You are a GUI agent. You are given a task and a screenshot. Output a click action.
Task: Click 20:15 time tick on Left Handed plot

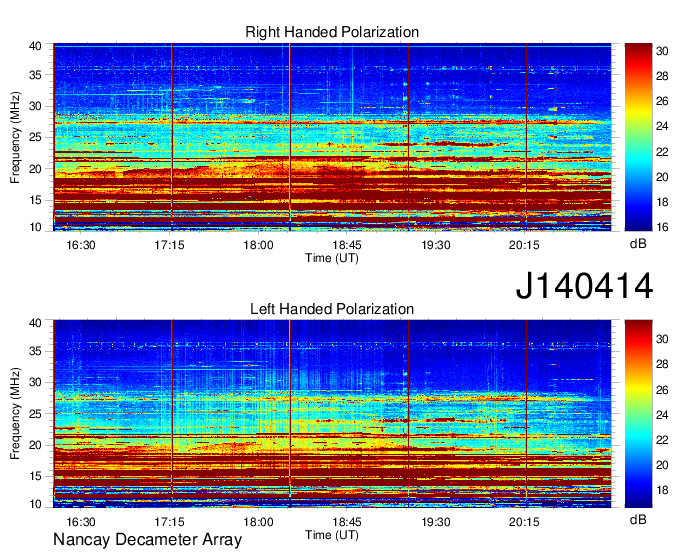click(524, 522)
